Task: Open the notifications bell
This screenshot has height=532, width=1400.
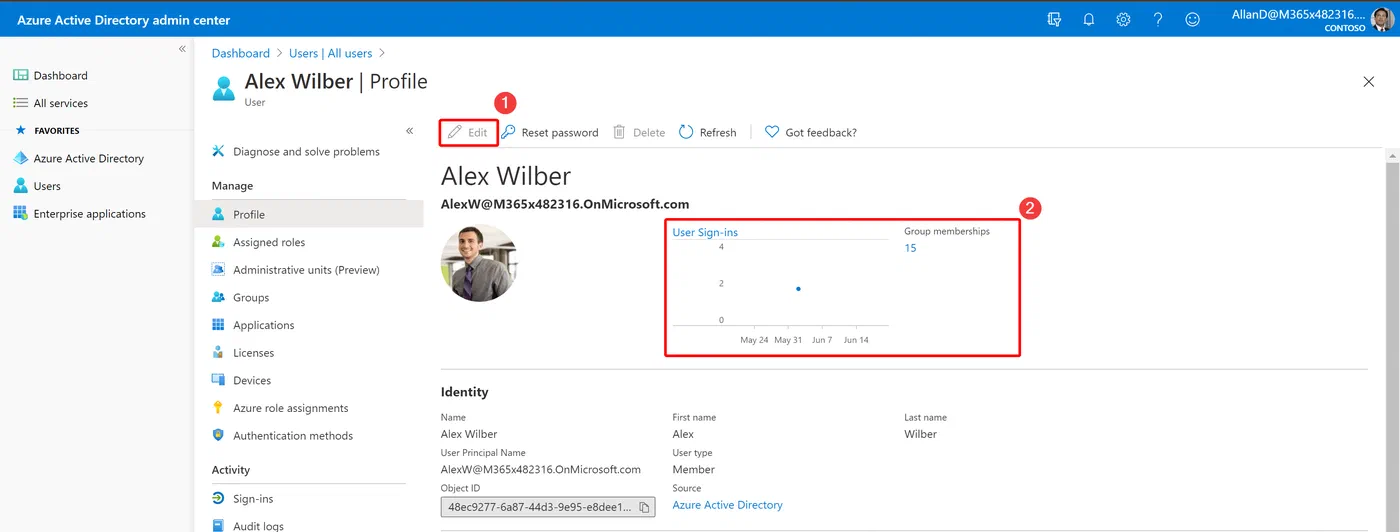Action: point(1089,19)
